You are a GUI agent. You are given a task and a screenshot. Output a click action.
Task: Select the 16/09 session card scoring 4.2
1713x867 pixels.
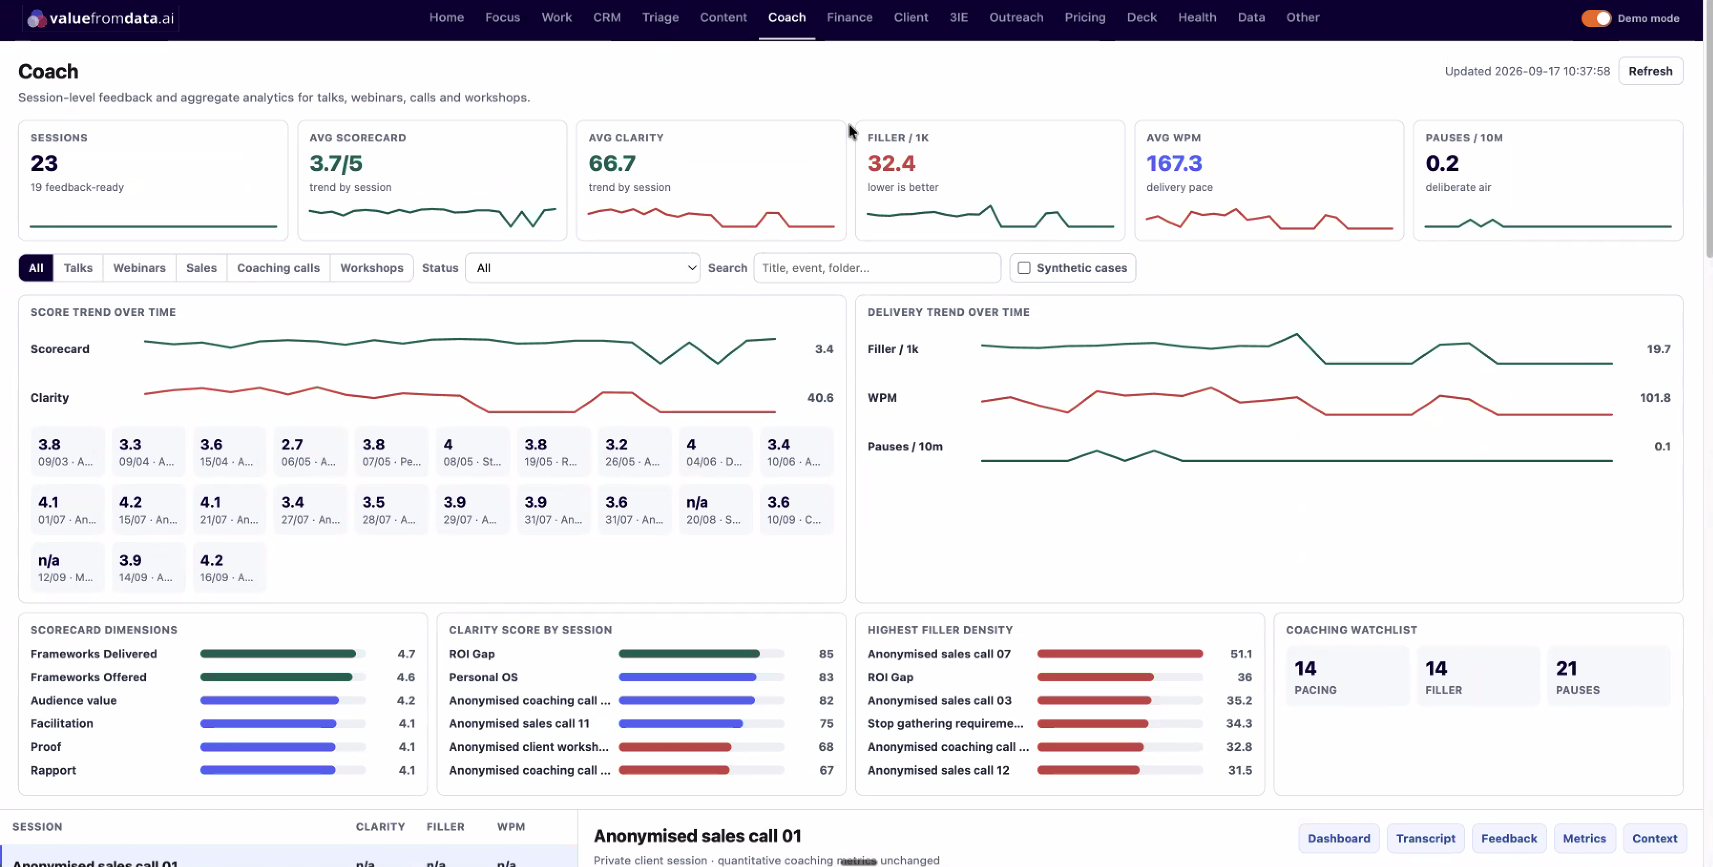(x=229, y=568)
